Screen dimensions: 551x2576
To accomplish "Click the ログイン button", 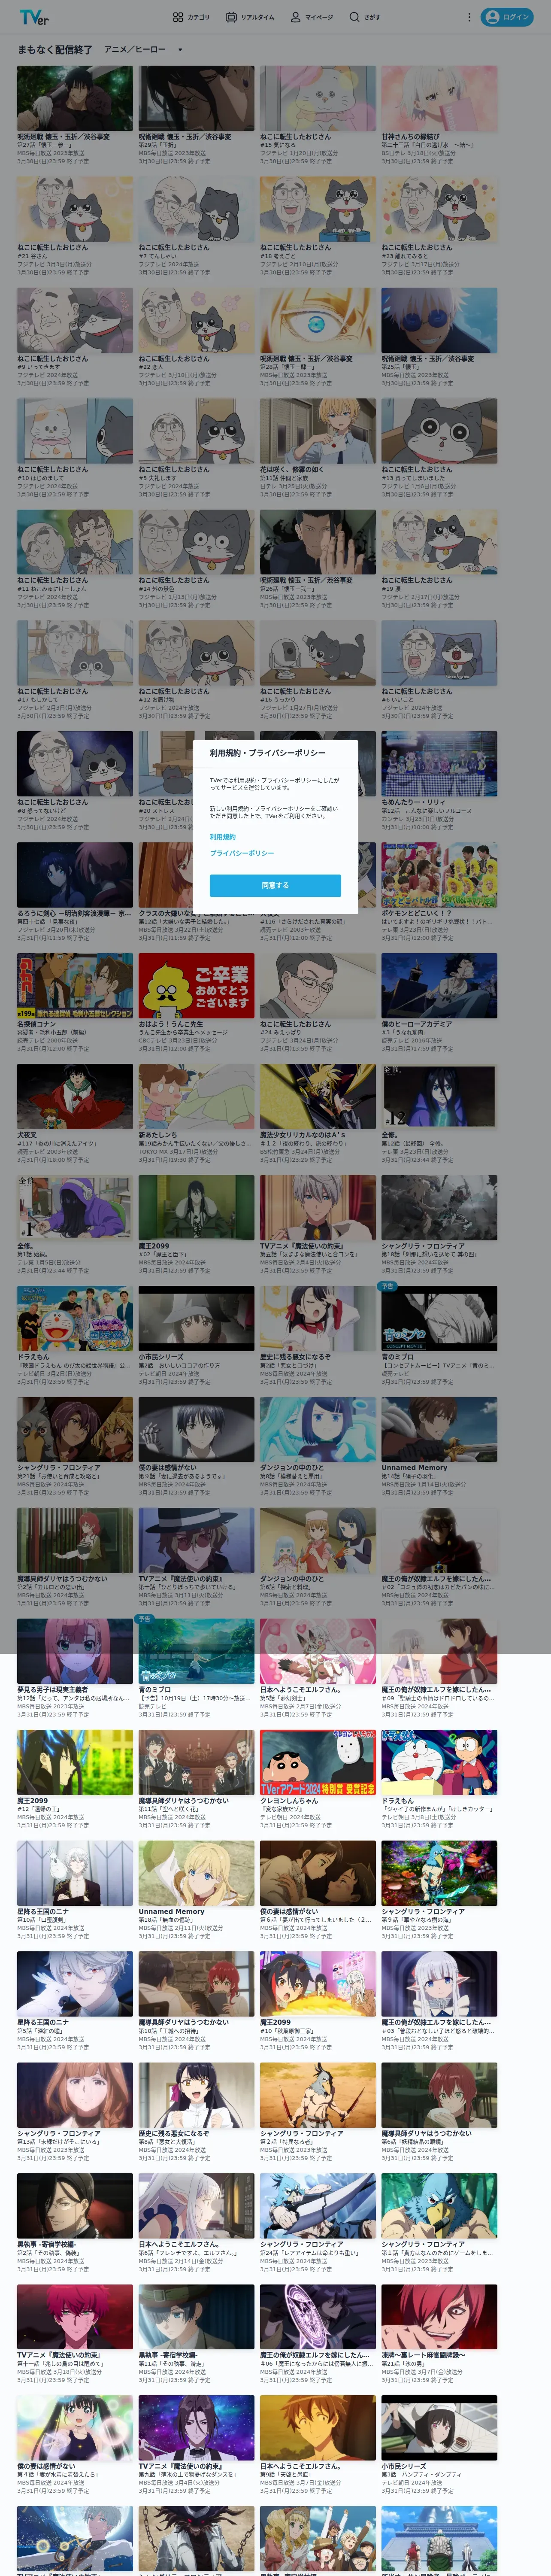I will tap(507, 17).
